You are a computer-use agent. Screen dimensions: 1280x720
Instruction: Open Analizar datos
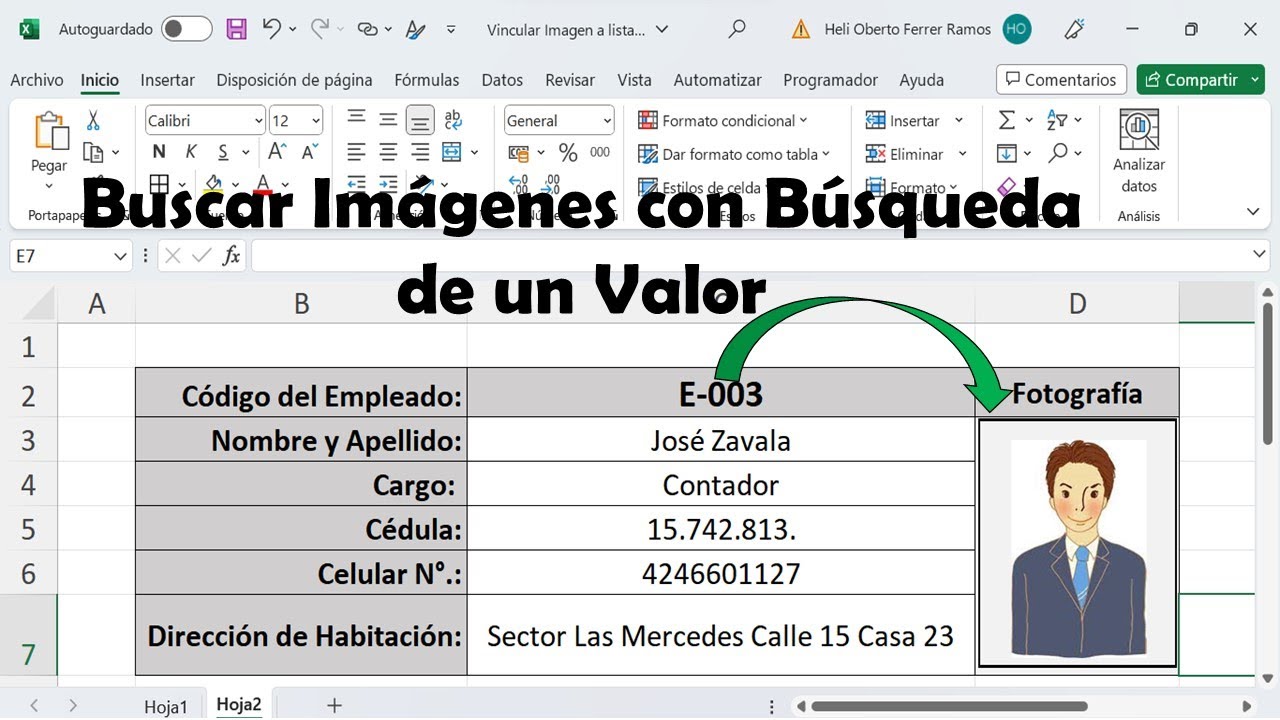(1138, 153)
